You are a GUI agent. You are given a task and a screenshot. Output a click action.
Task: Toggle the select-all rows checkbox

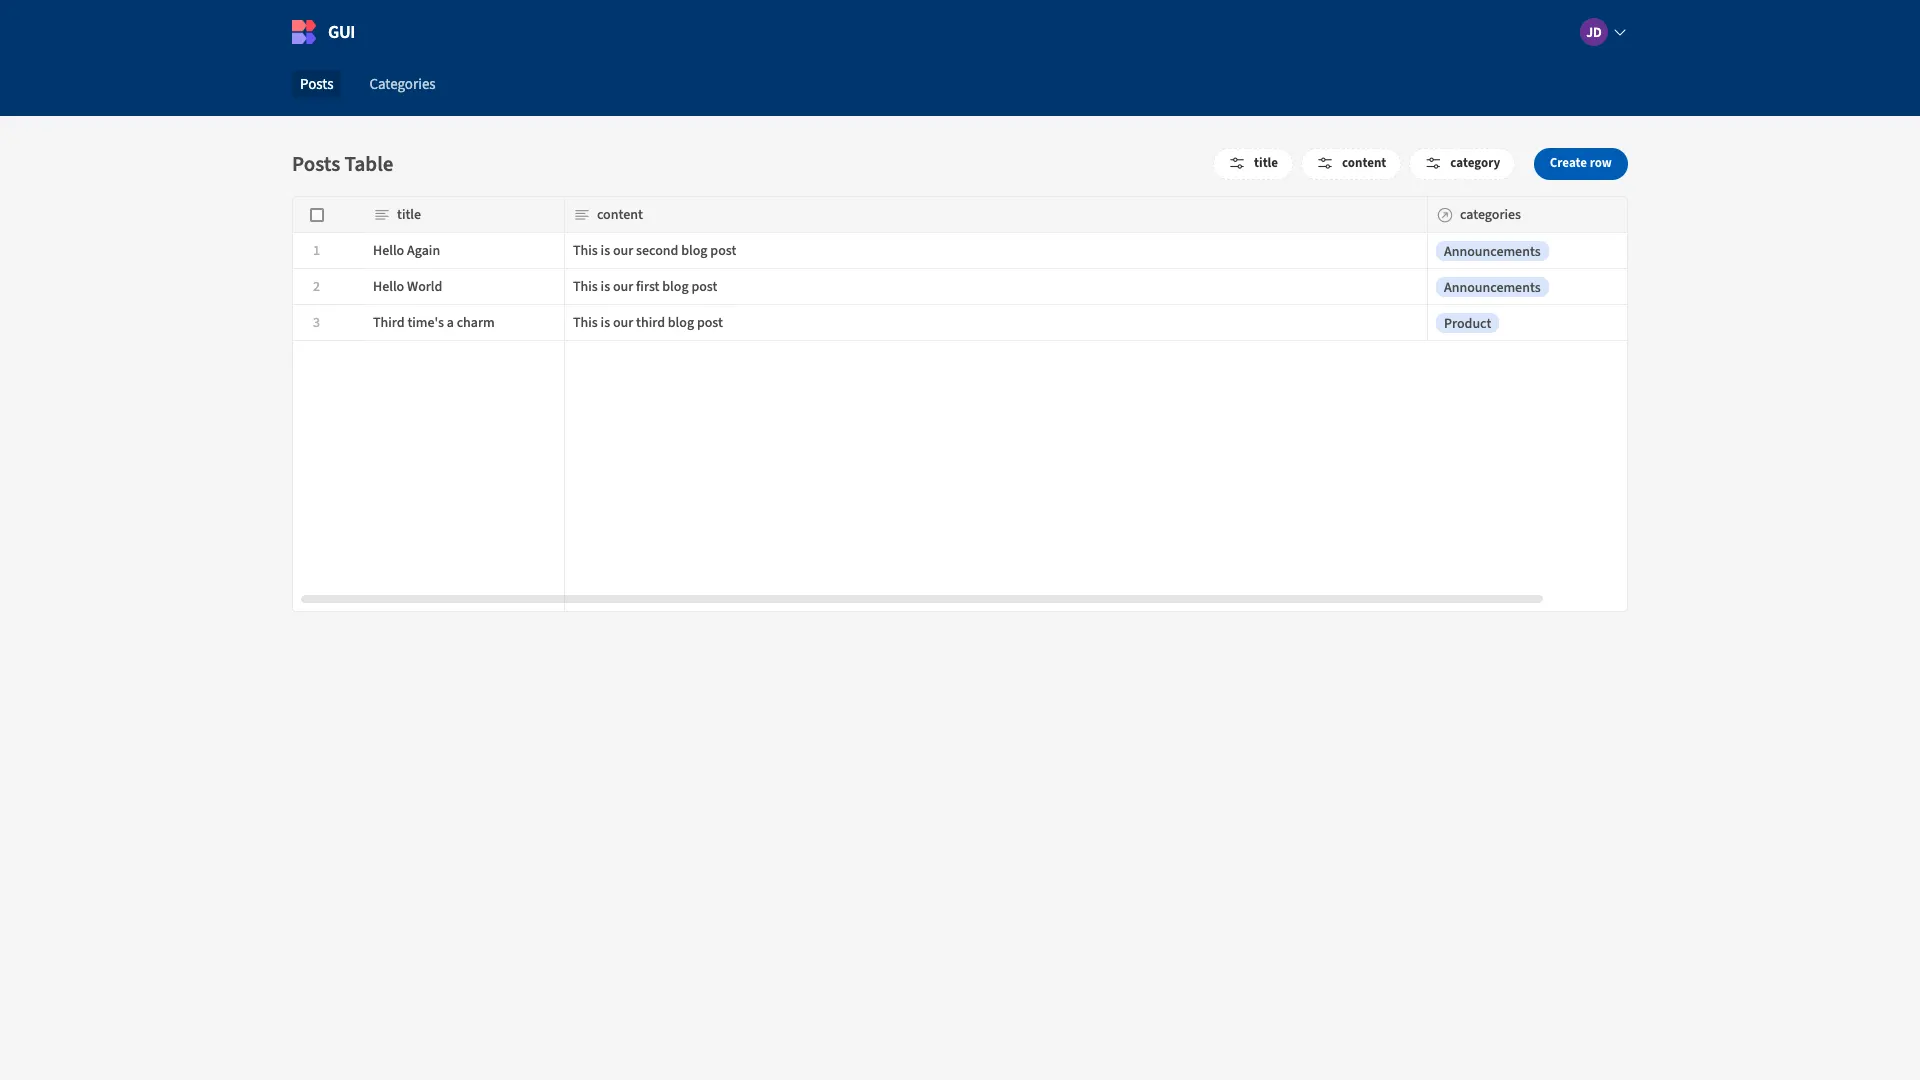coord(317,215)
